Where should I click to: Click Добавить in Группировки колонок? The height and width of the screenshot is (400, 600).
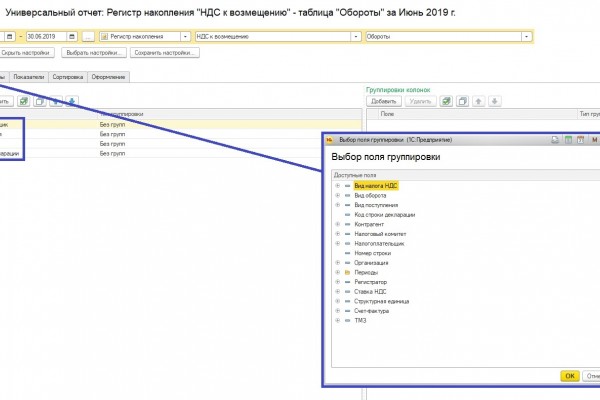[384, 101]
